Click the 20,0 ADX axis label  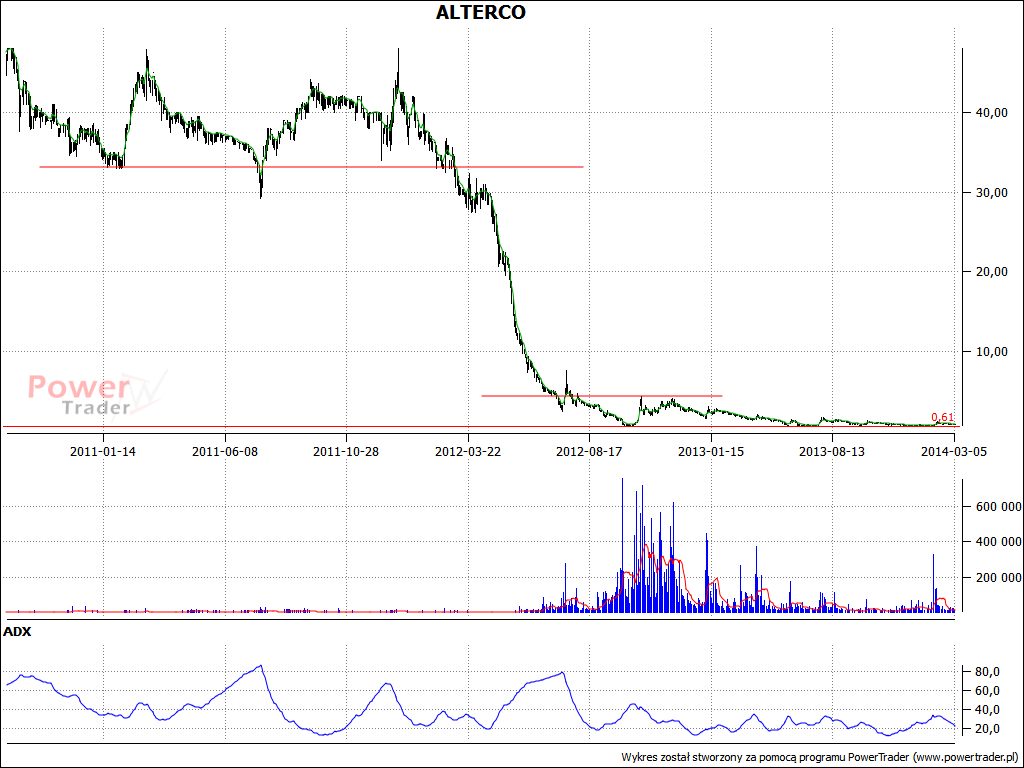[989, 728]
